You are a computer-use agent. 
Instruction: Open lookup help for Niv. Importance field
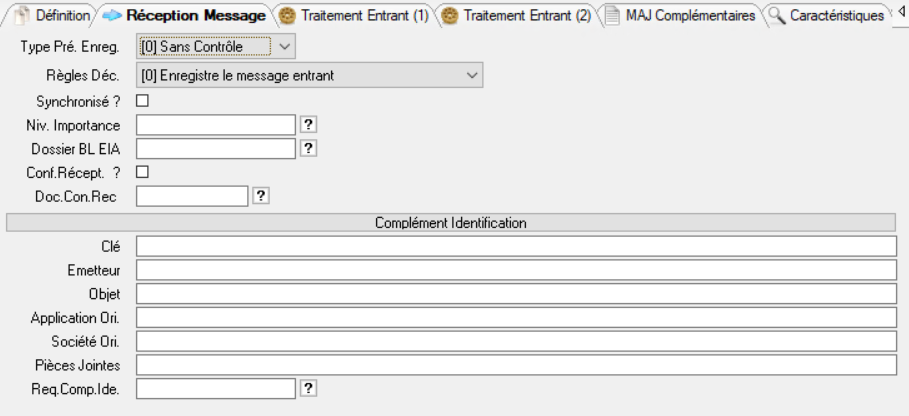pyautogui.click(x=309, y=124)
